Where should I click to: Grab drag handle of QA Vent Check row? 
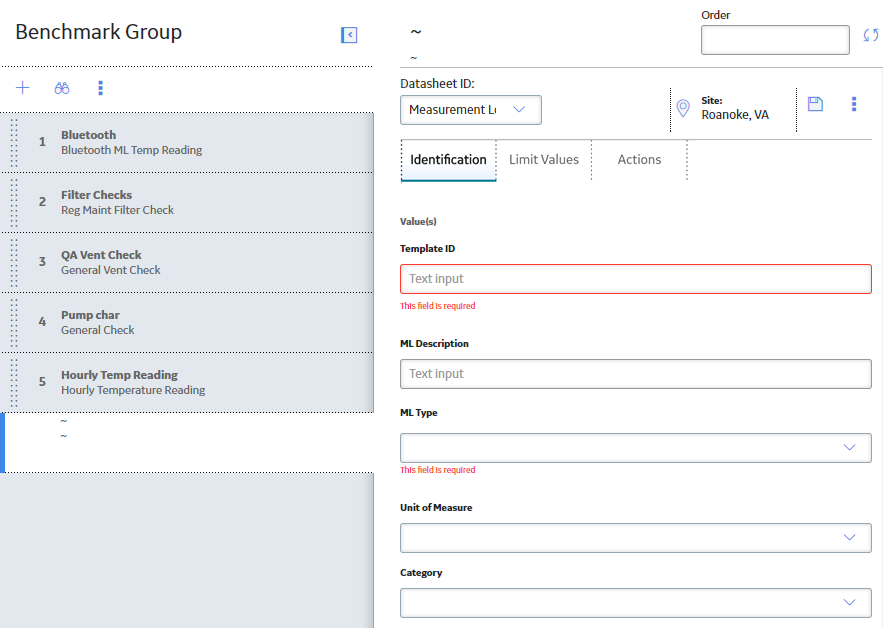(14, 263)
